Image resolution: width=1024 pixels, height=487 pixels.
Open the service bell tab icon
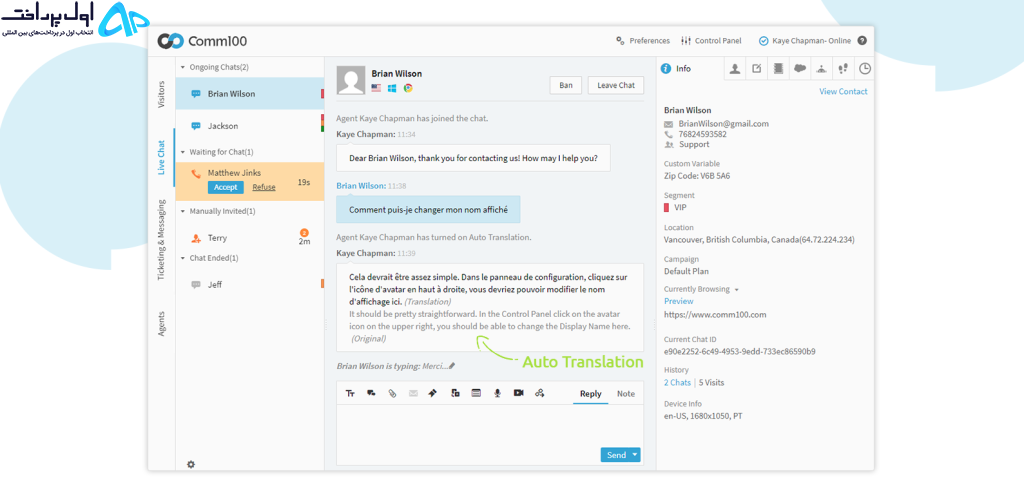point(822,69)
